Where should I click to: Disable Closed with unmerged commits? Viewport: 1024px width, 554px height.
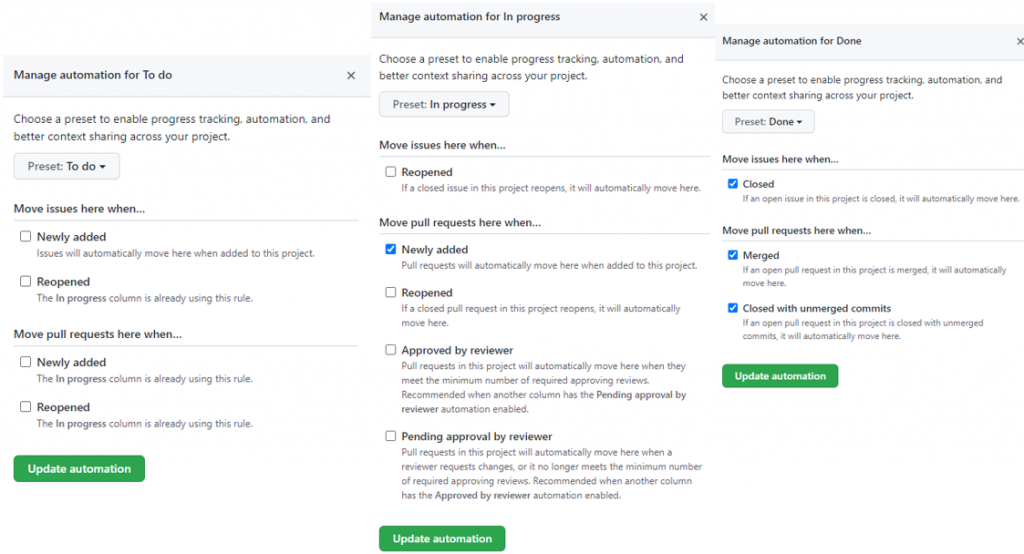(x=733, y=308)
